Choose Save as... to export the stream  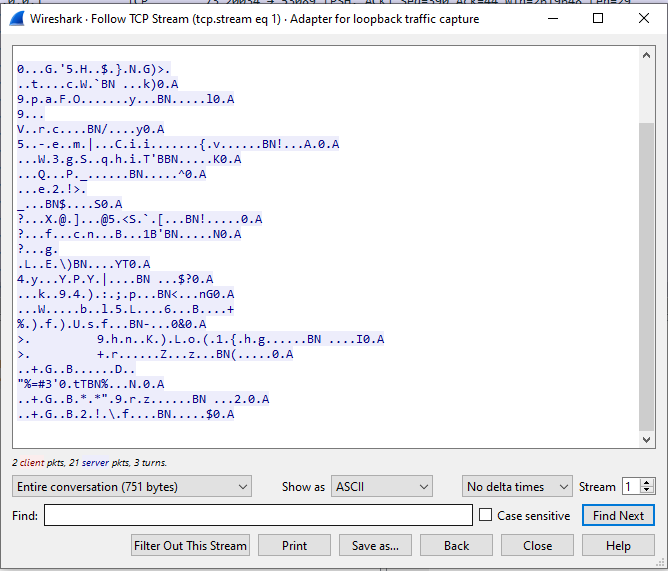tap(375, 546)
